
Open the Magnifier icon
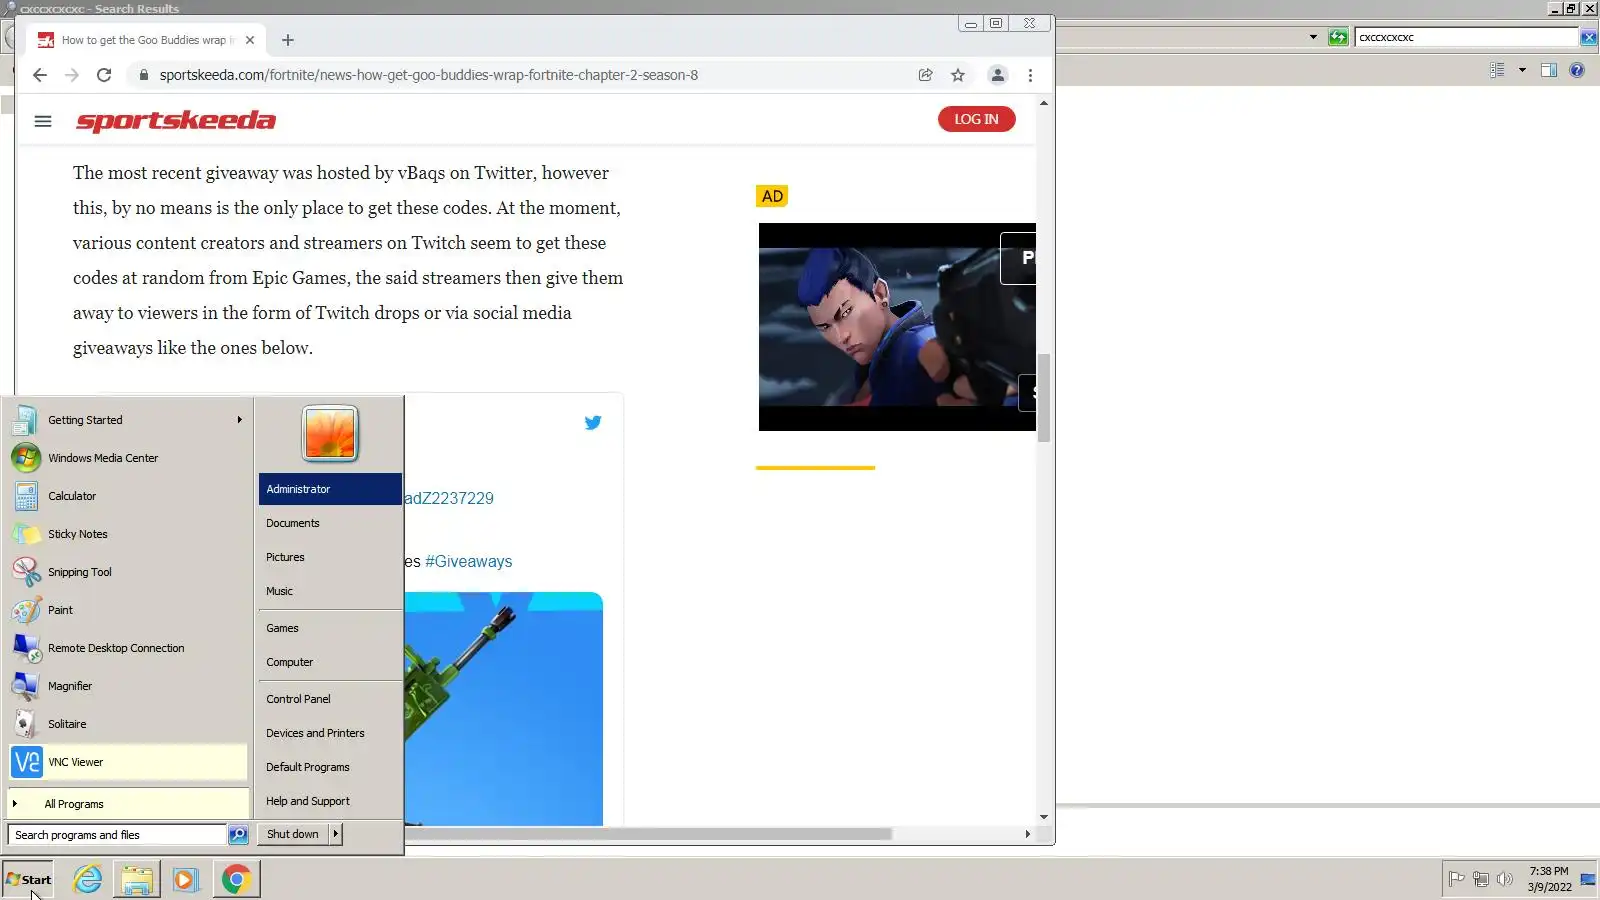tap(26, 686)
